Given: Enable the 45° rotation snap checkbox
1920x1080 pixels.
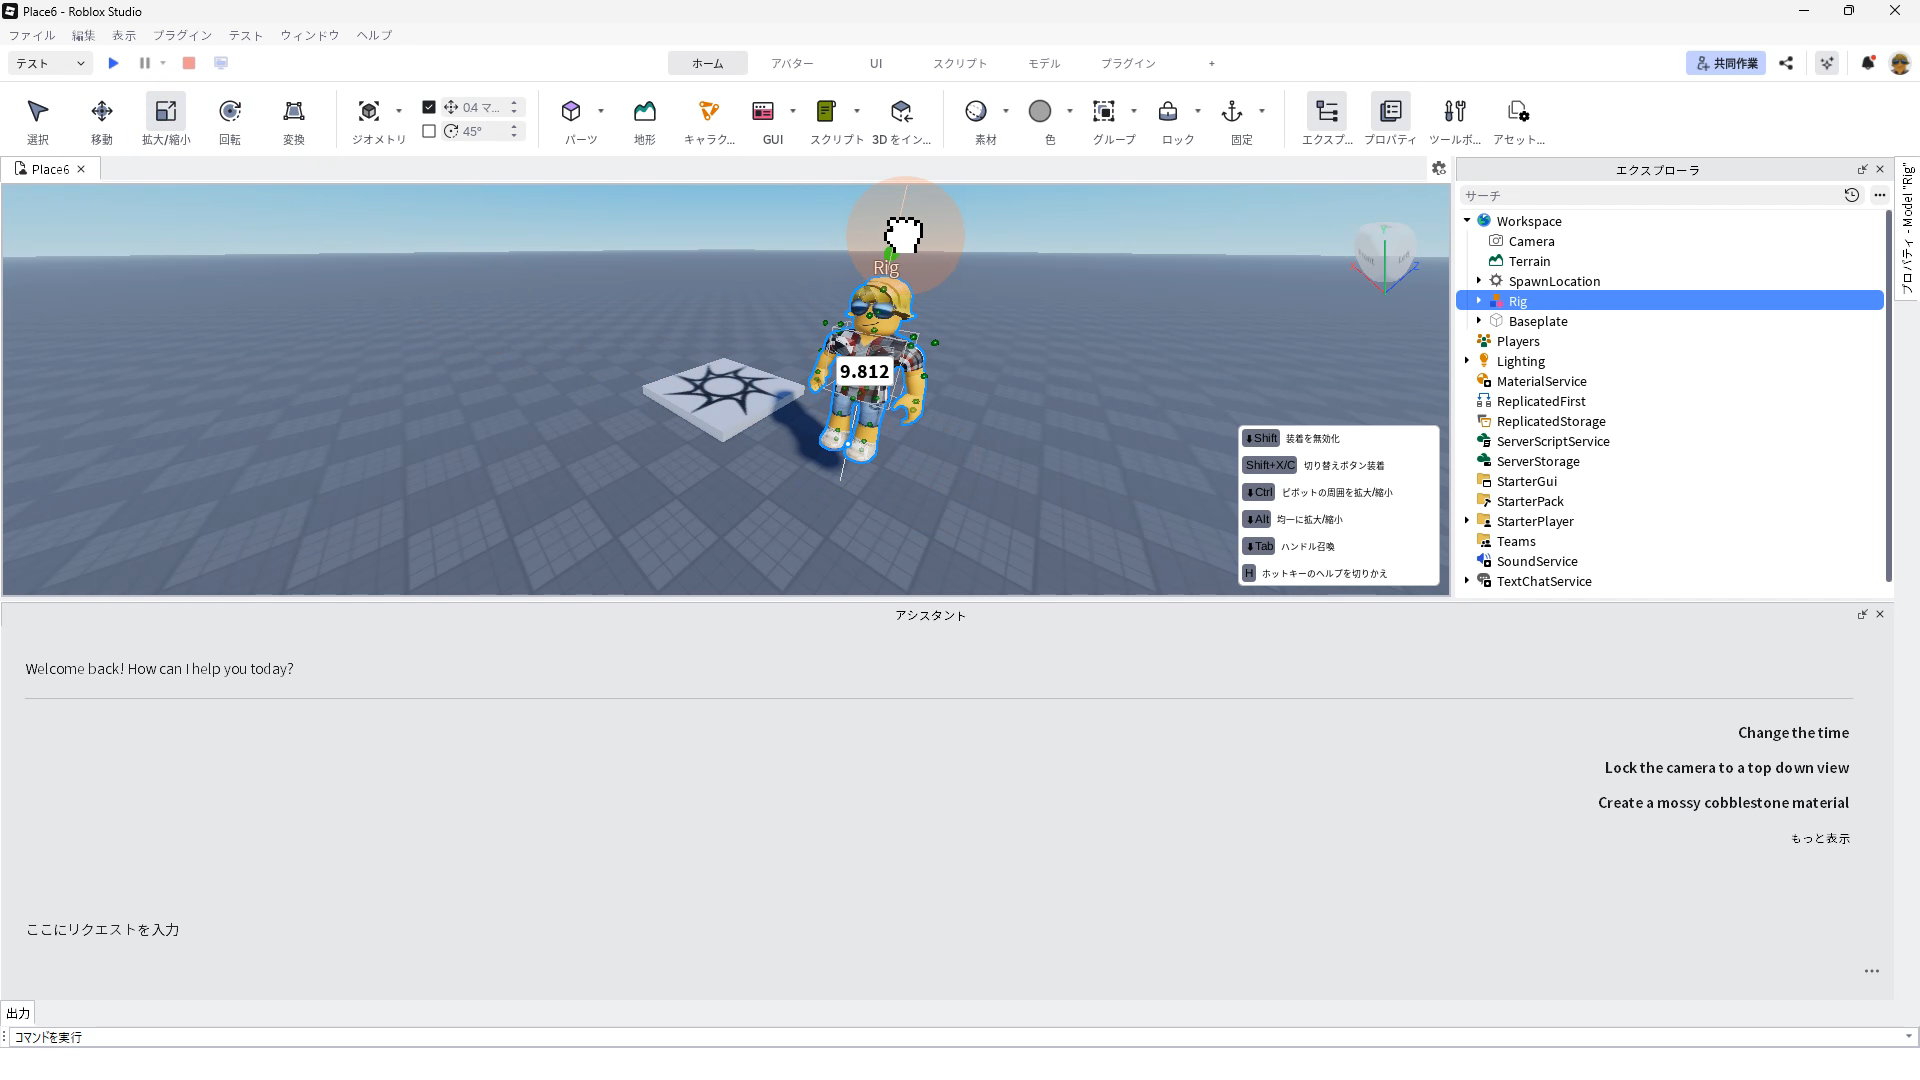Looking at the screenshot, I should 429,131.
